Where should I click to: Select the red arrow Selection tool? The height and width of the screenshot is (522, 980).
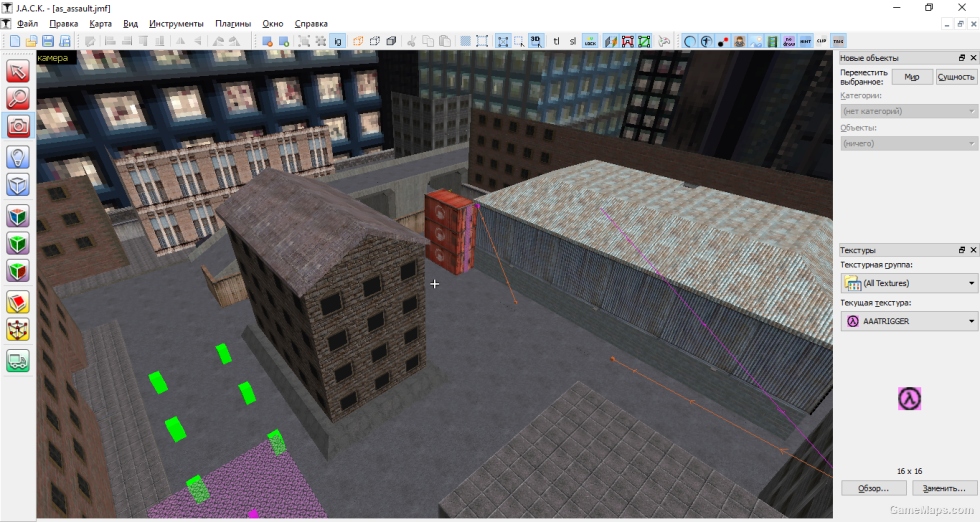[x=18, y=71]
